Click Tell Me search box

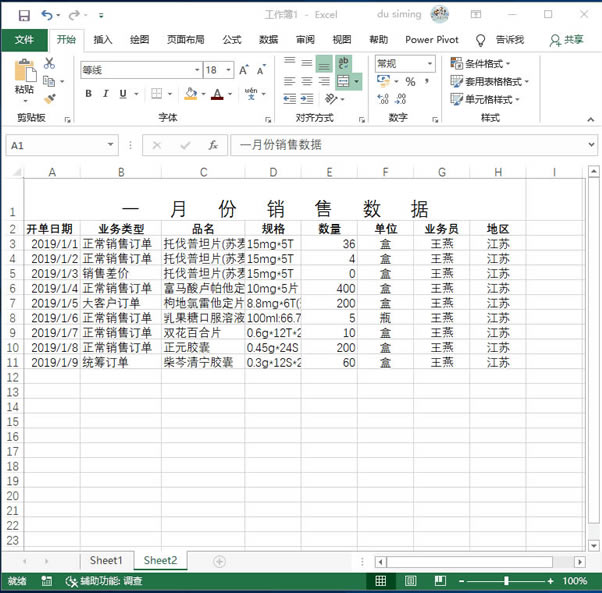pyautogui.click(x=501, y=40)
